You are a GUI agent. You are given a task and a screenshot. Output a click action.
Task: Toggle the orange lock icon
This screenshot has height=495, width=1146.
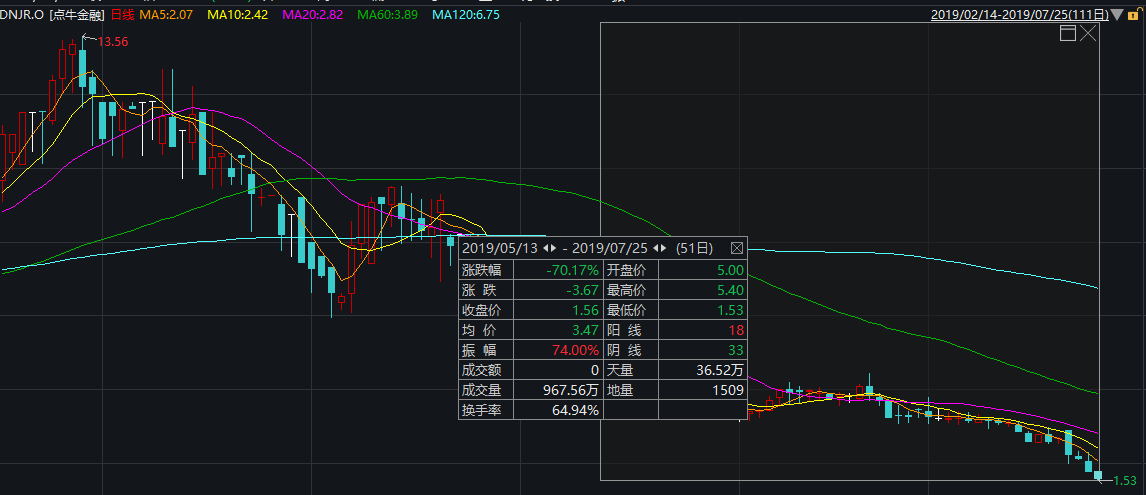pyautogui.click(x=1133, y=15)
